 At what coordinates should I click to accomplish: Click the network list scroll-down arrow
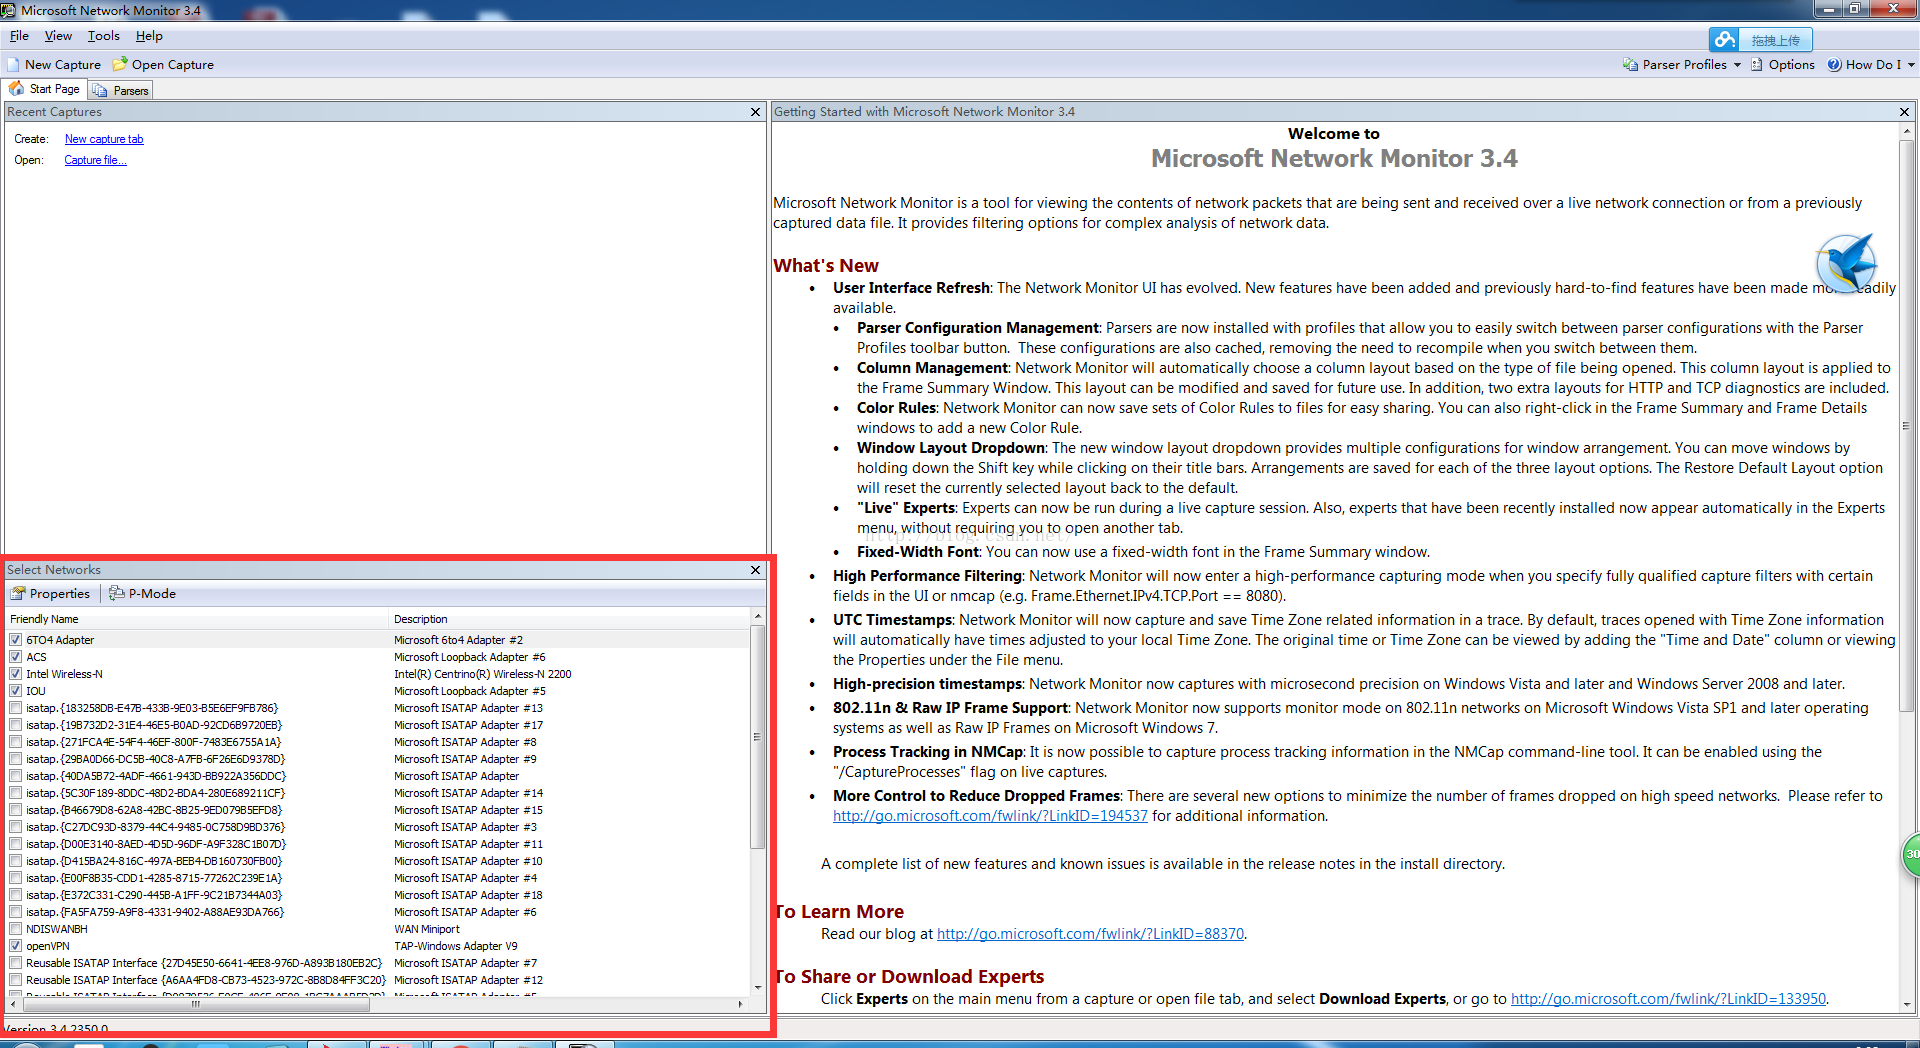tap(757, 988)
